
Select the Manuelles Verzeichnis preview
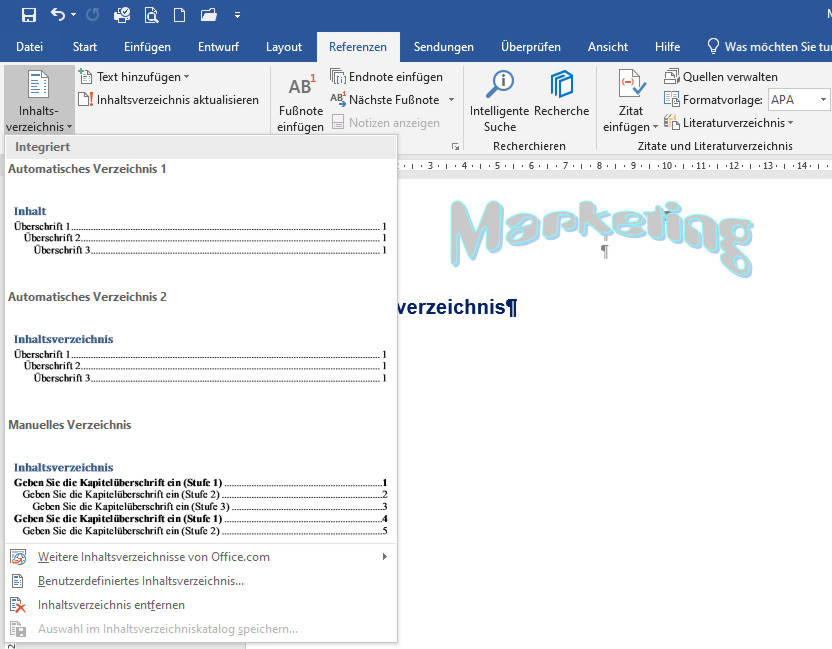point(200,495)
